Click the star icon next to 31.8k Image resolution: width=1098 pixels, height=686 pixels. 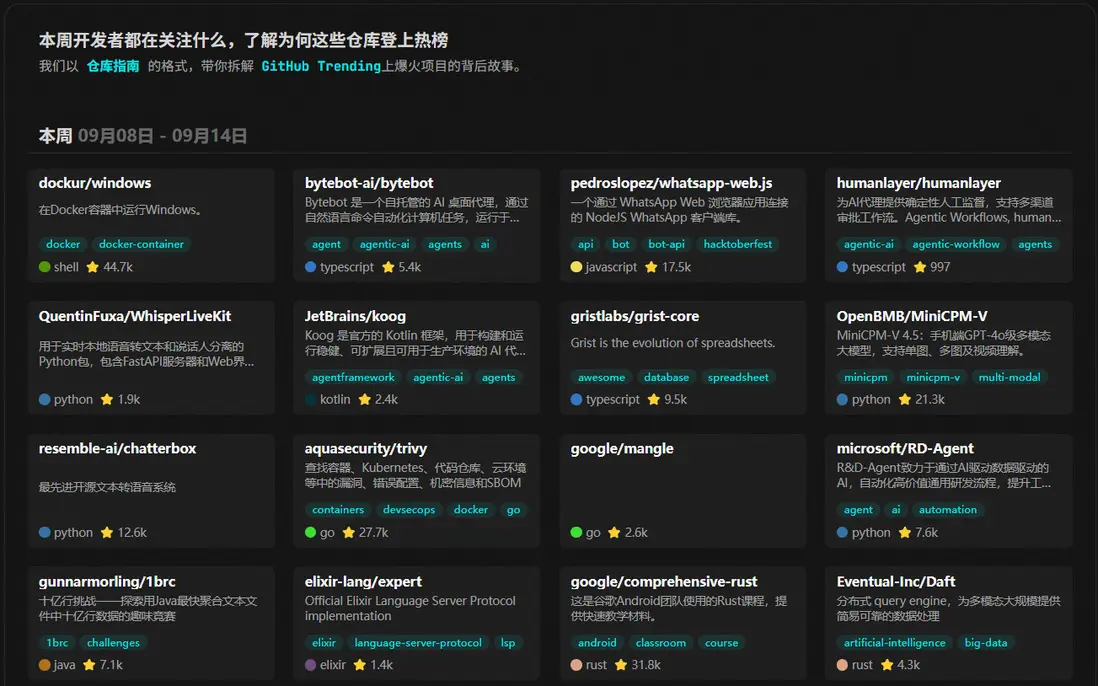tap(620, 664)
